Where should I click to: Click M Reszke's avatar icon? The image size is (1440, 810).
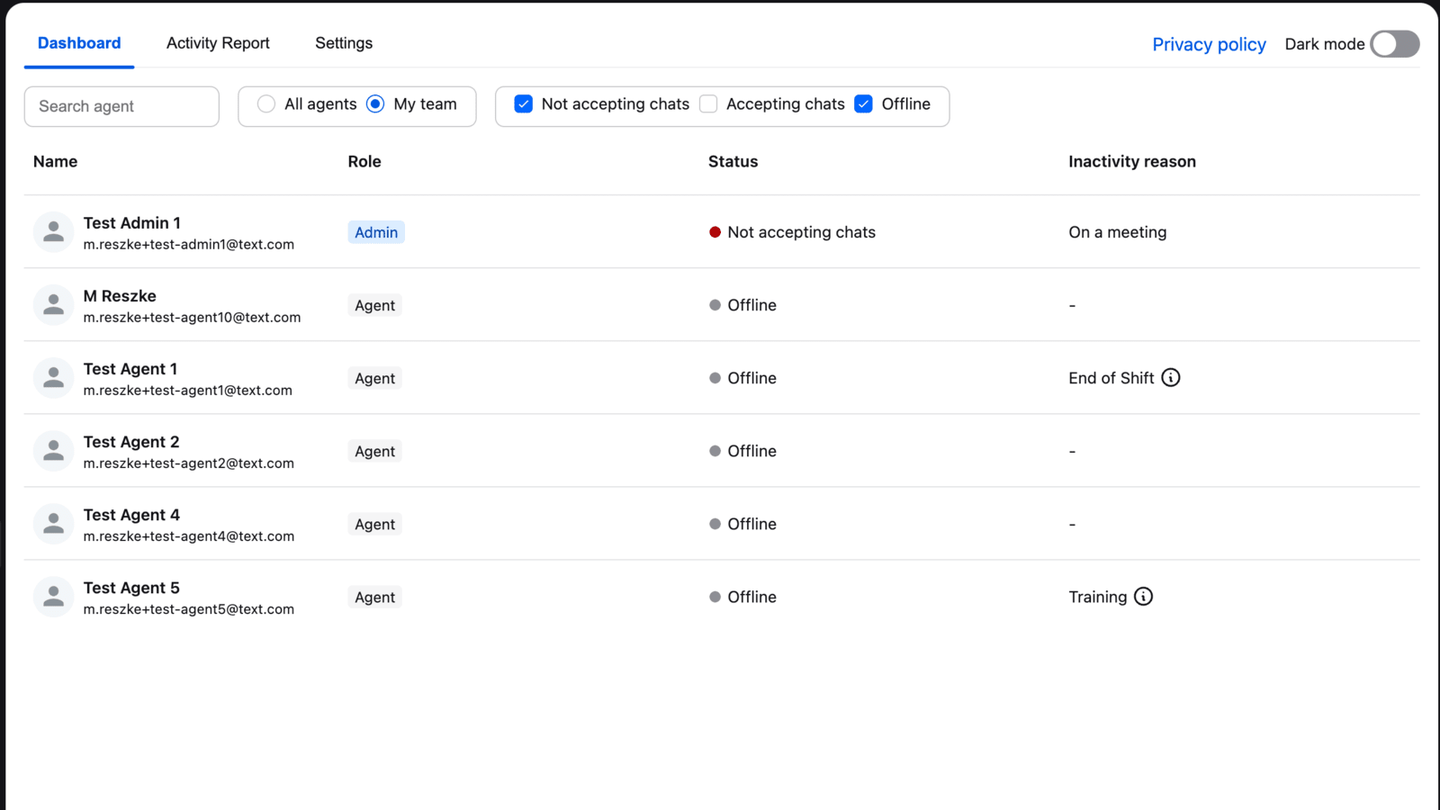tap(54, 305)
